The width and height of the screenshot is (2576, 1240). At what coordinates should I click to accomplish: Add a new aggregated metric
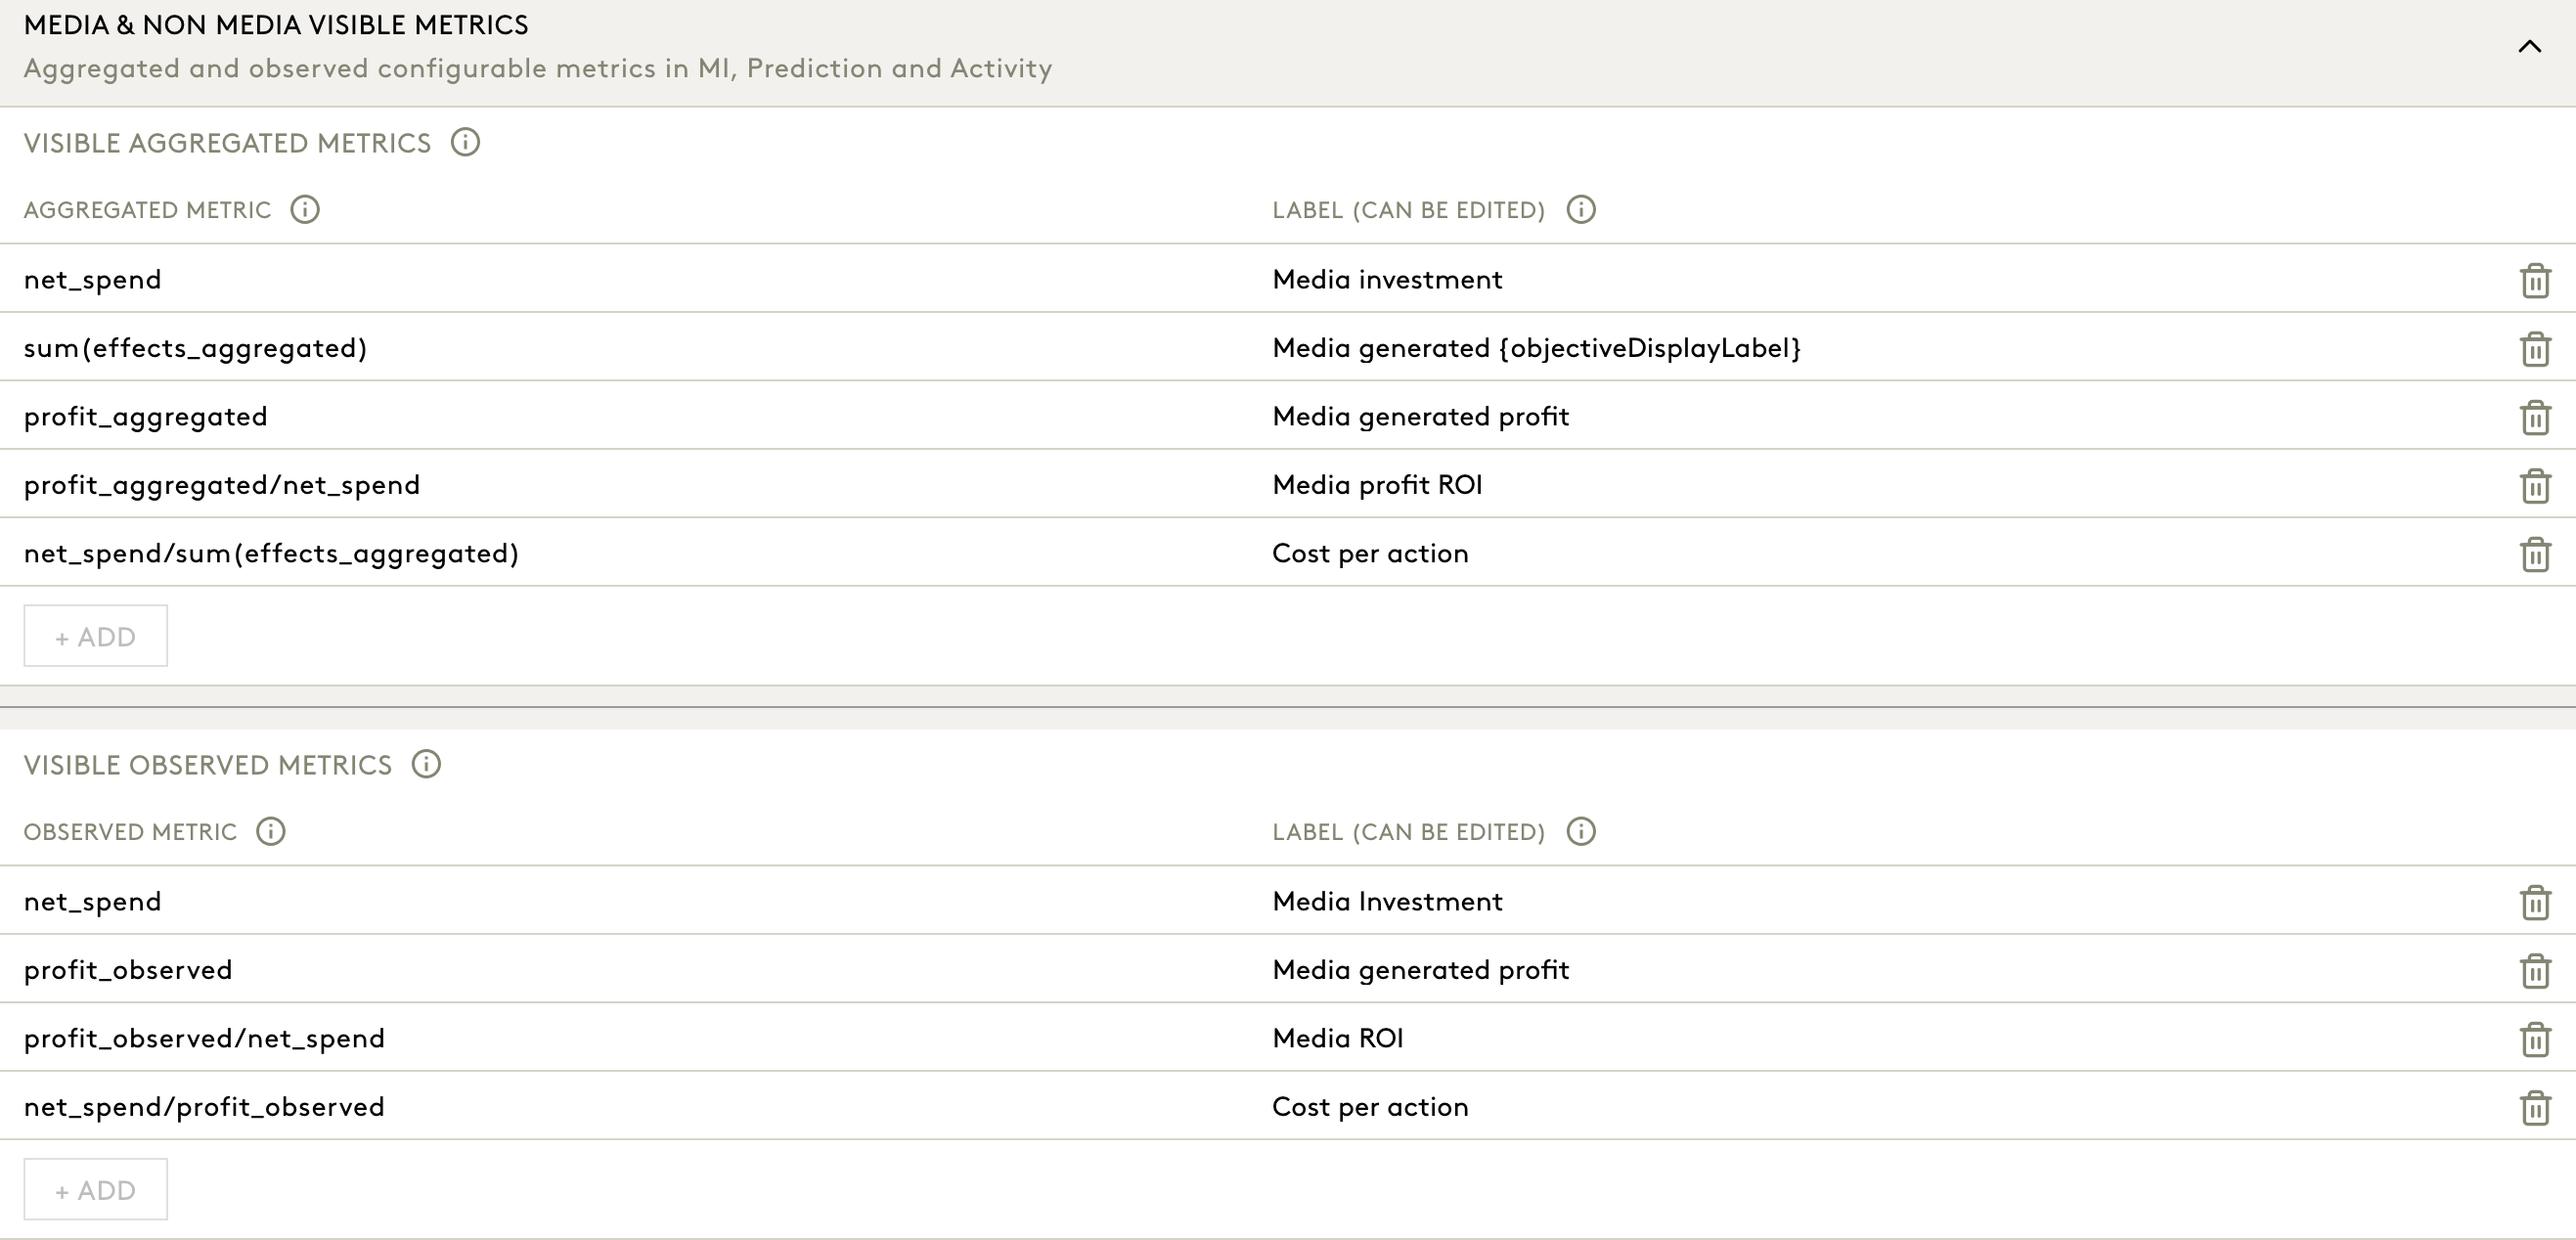coord(96,636)
